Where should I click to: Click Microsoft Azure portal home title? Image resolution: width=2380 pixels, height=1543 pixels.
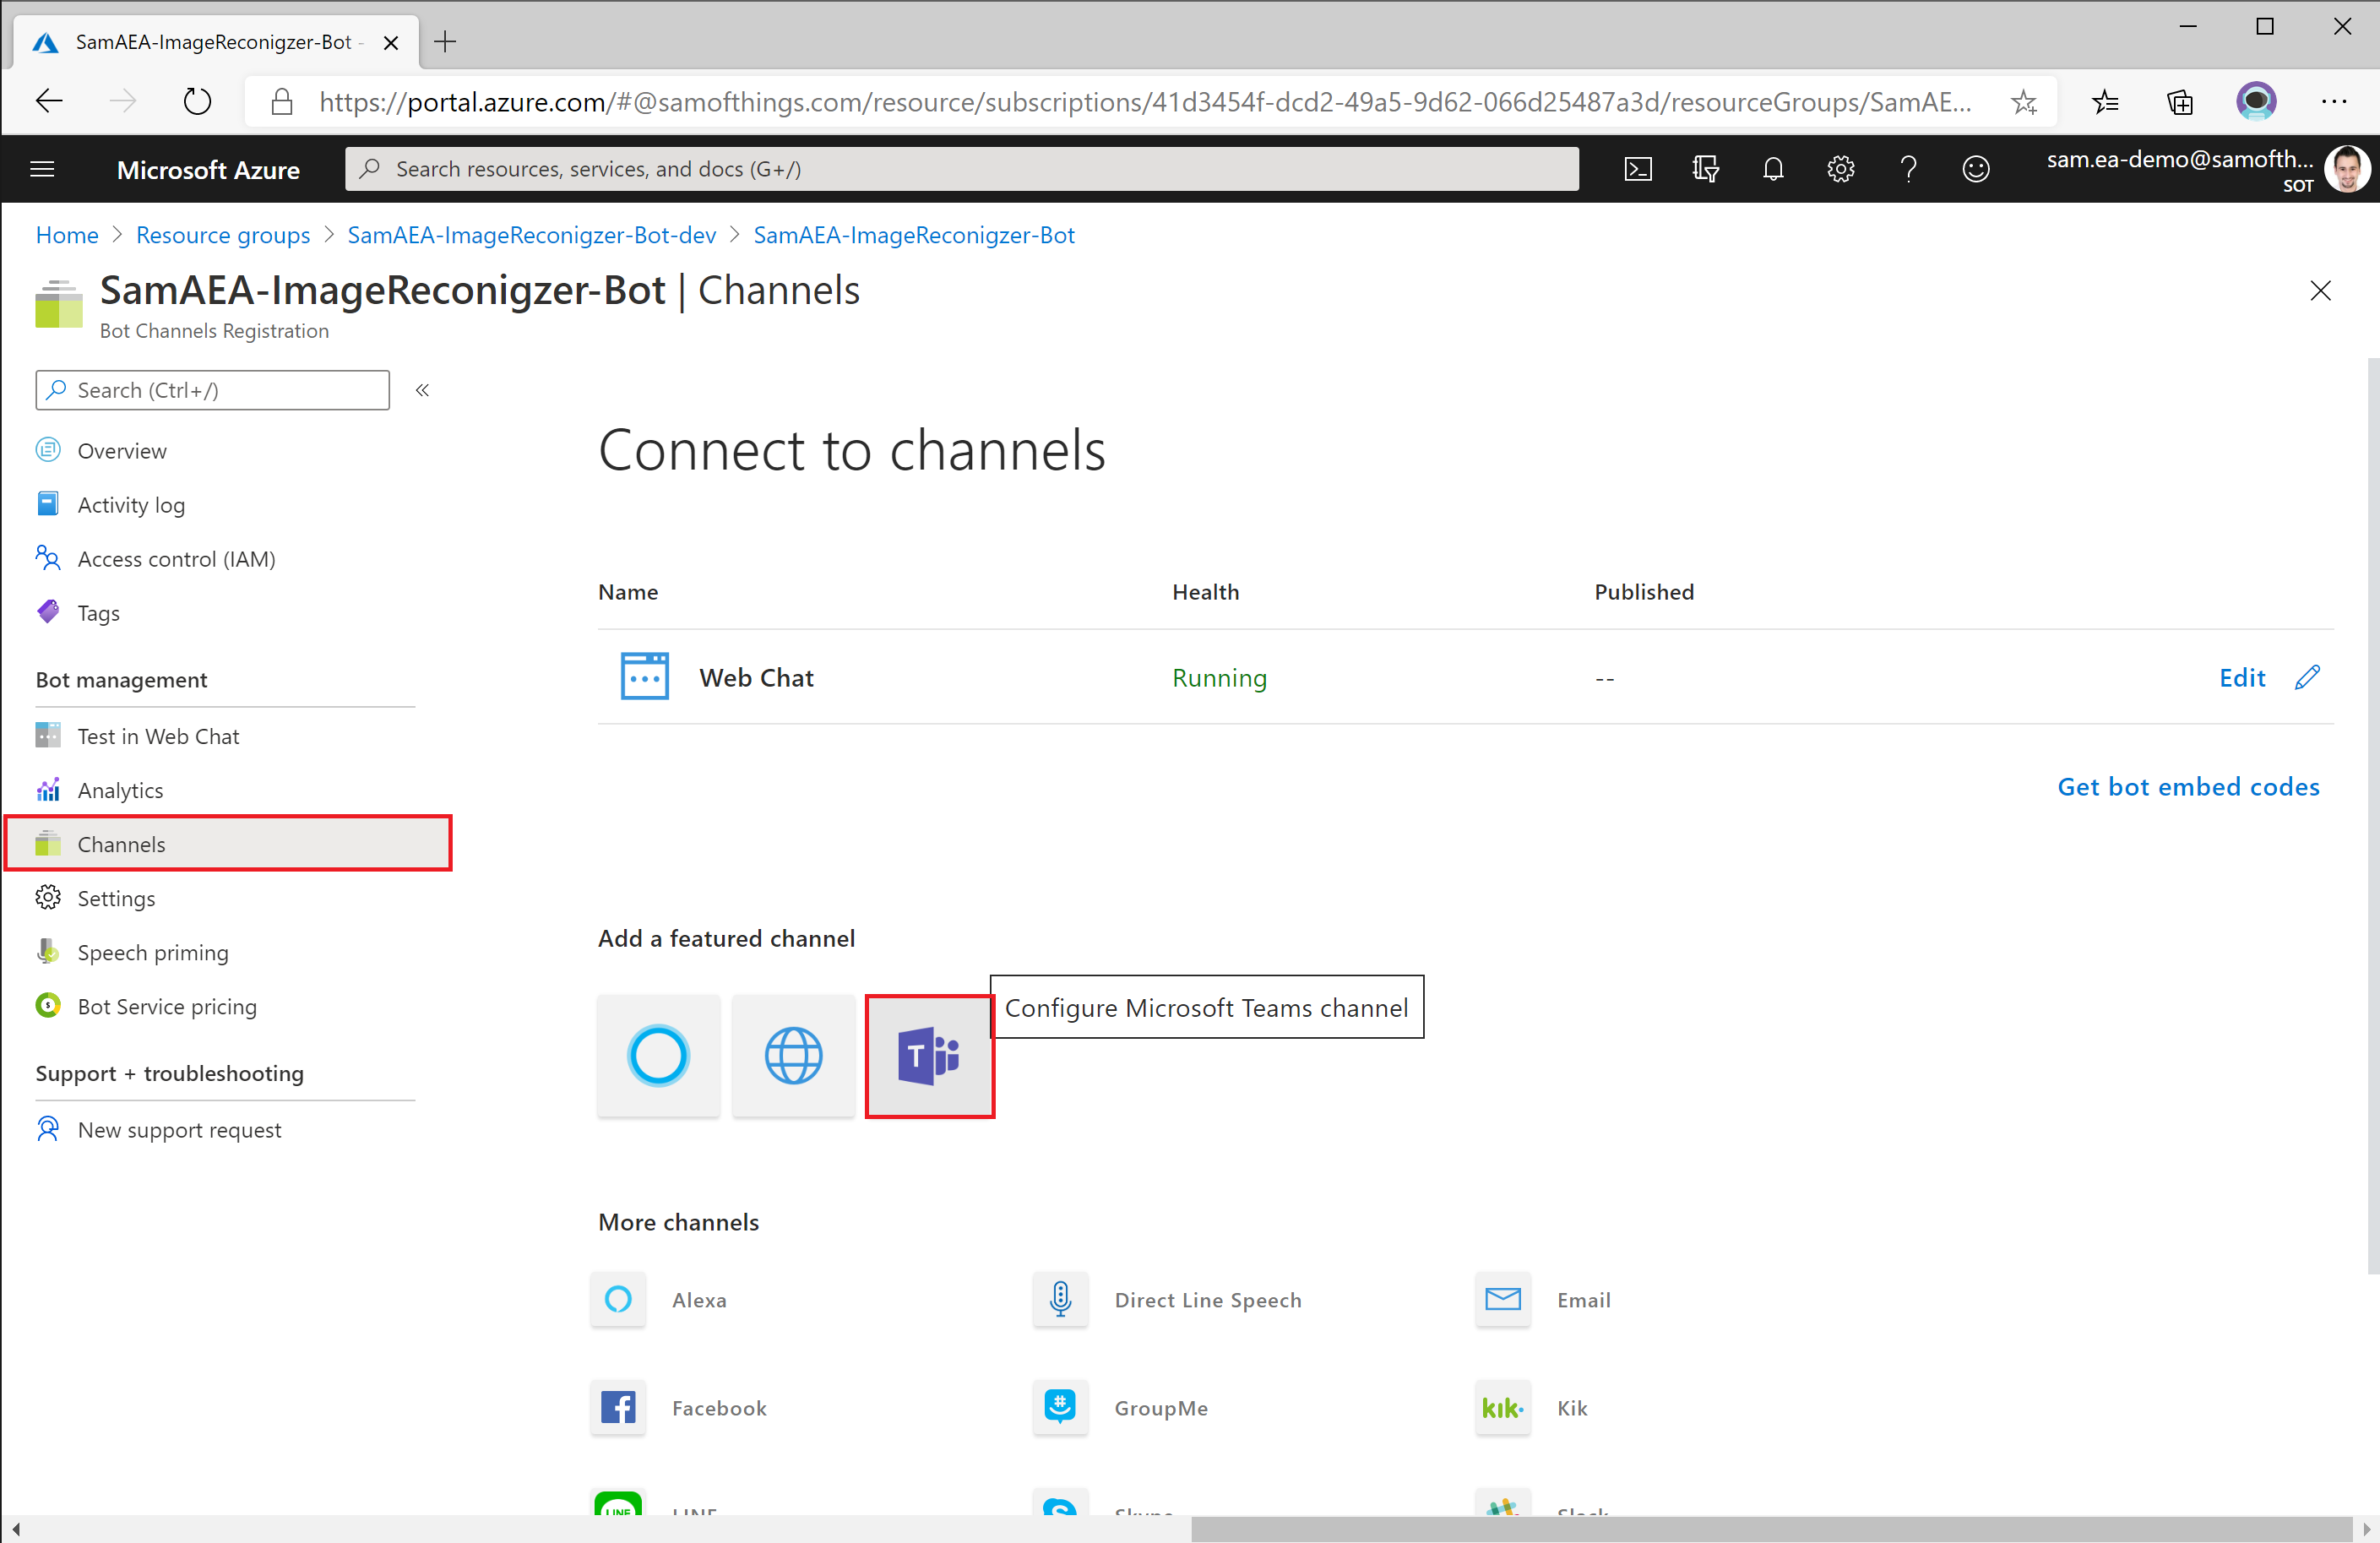(x=208, y=170)
